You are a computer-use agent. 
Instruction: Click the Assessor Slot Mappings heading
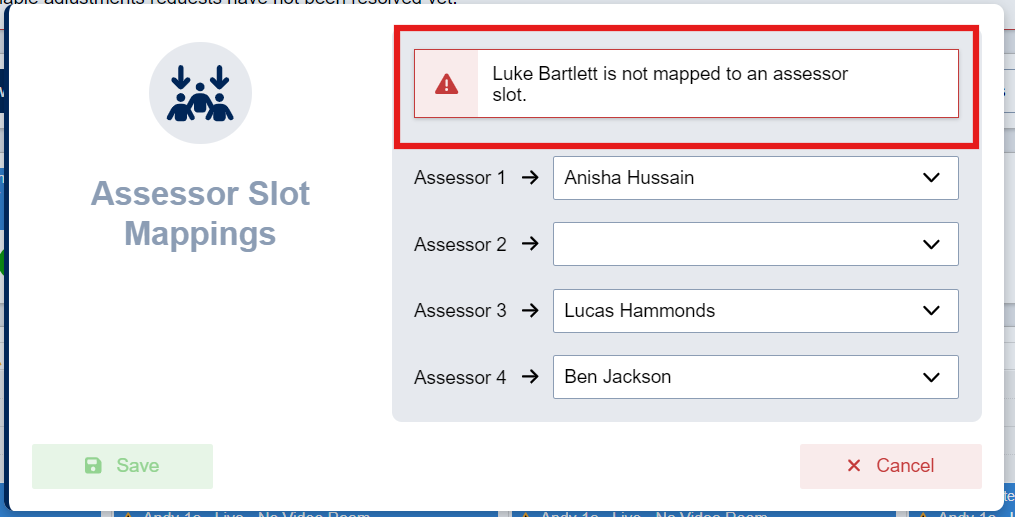[x=200, y=214]
